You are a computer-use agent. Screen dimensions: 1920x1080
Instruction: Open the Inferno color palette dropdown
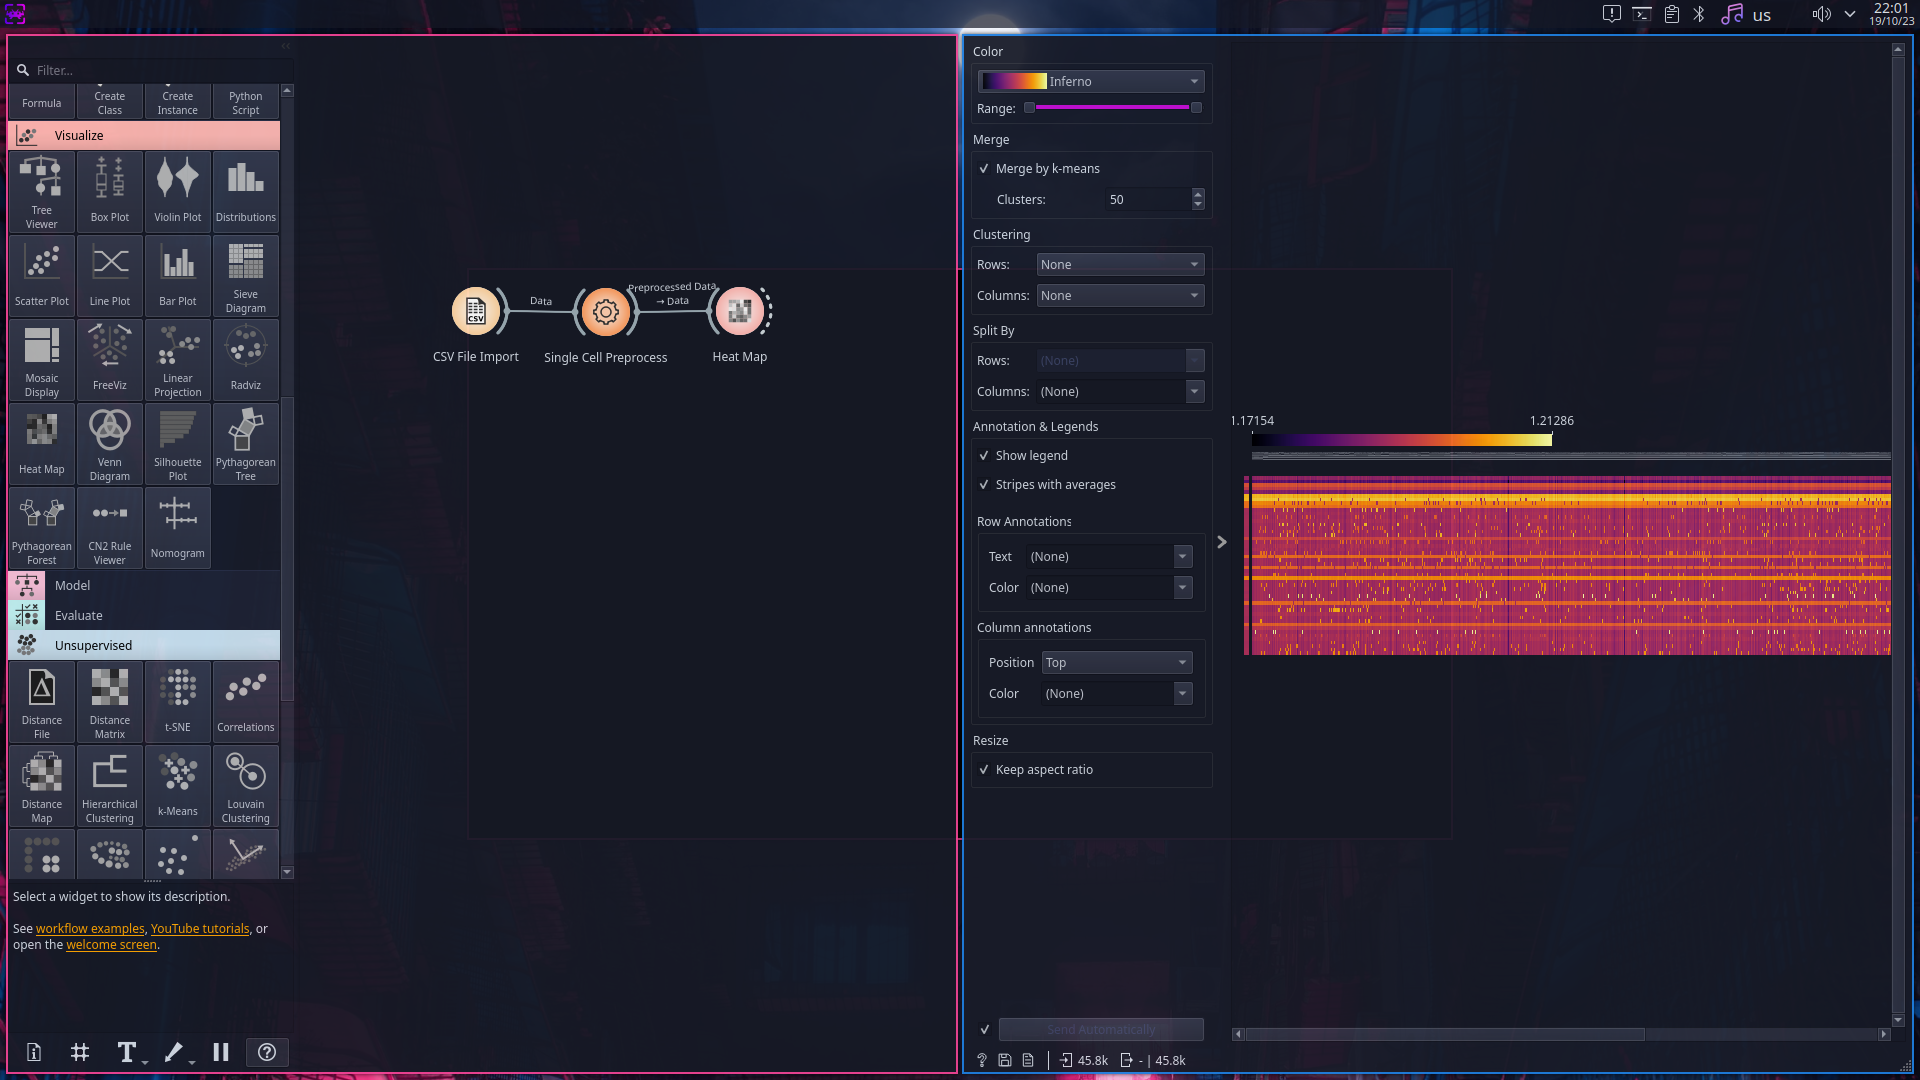click(1090, 81)
